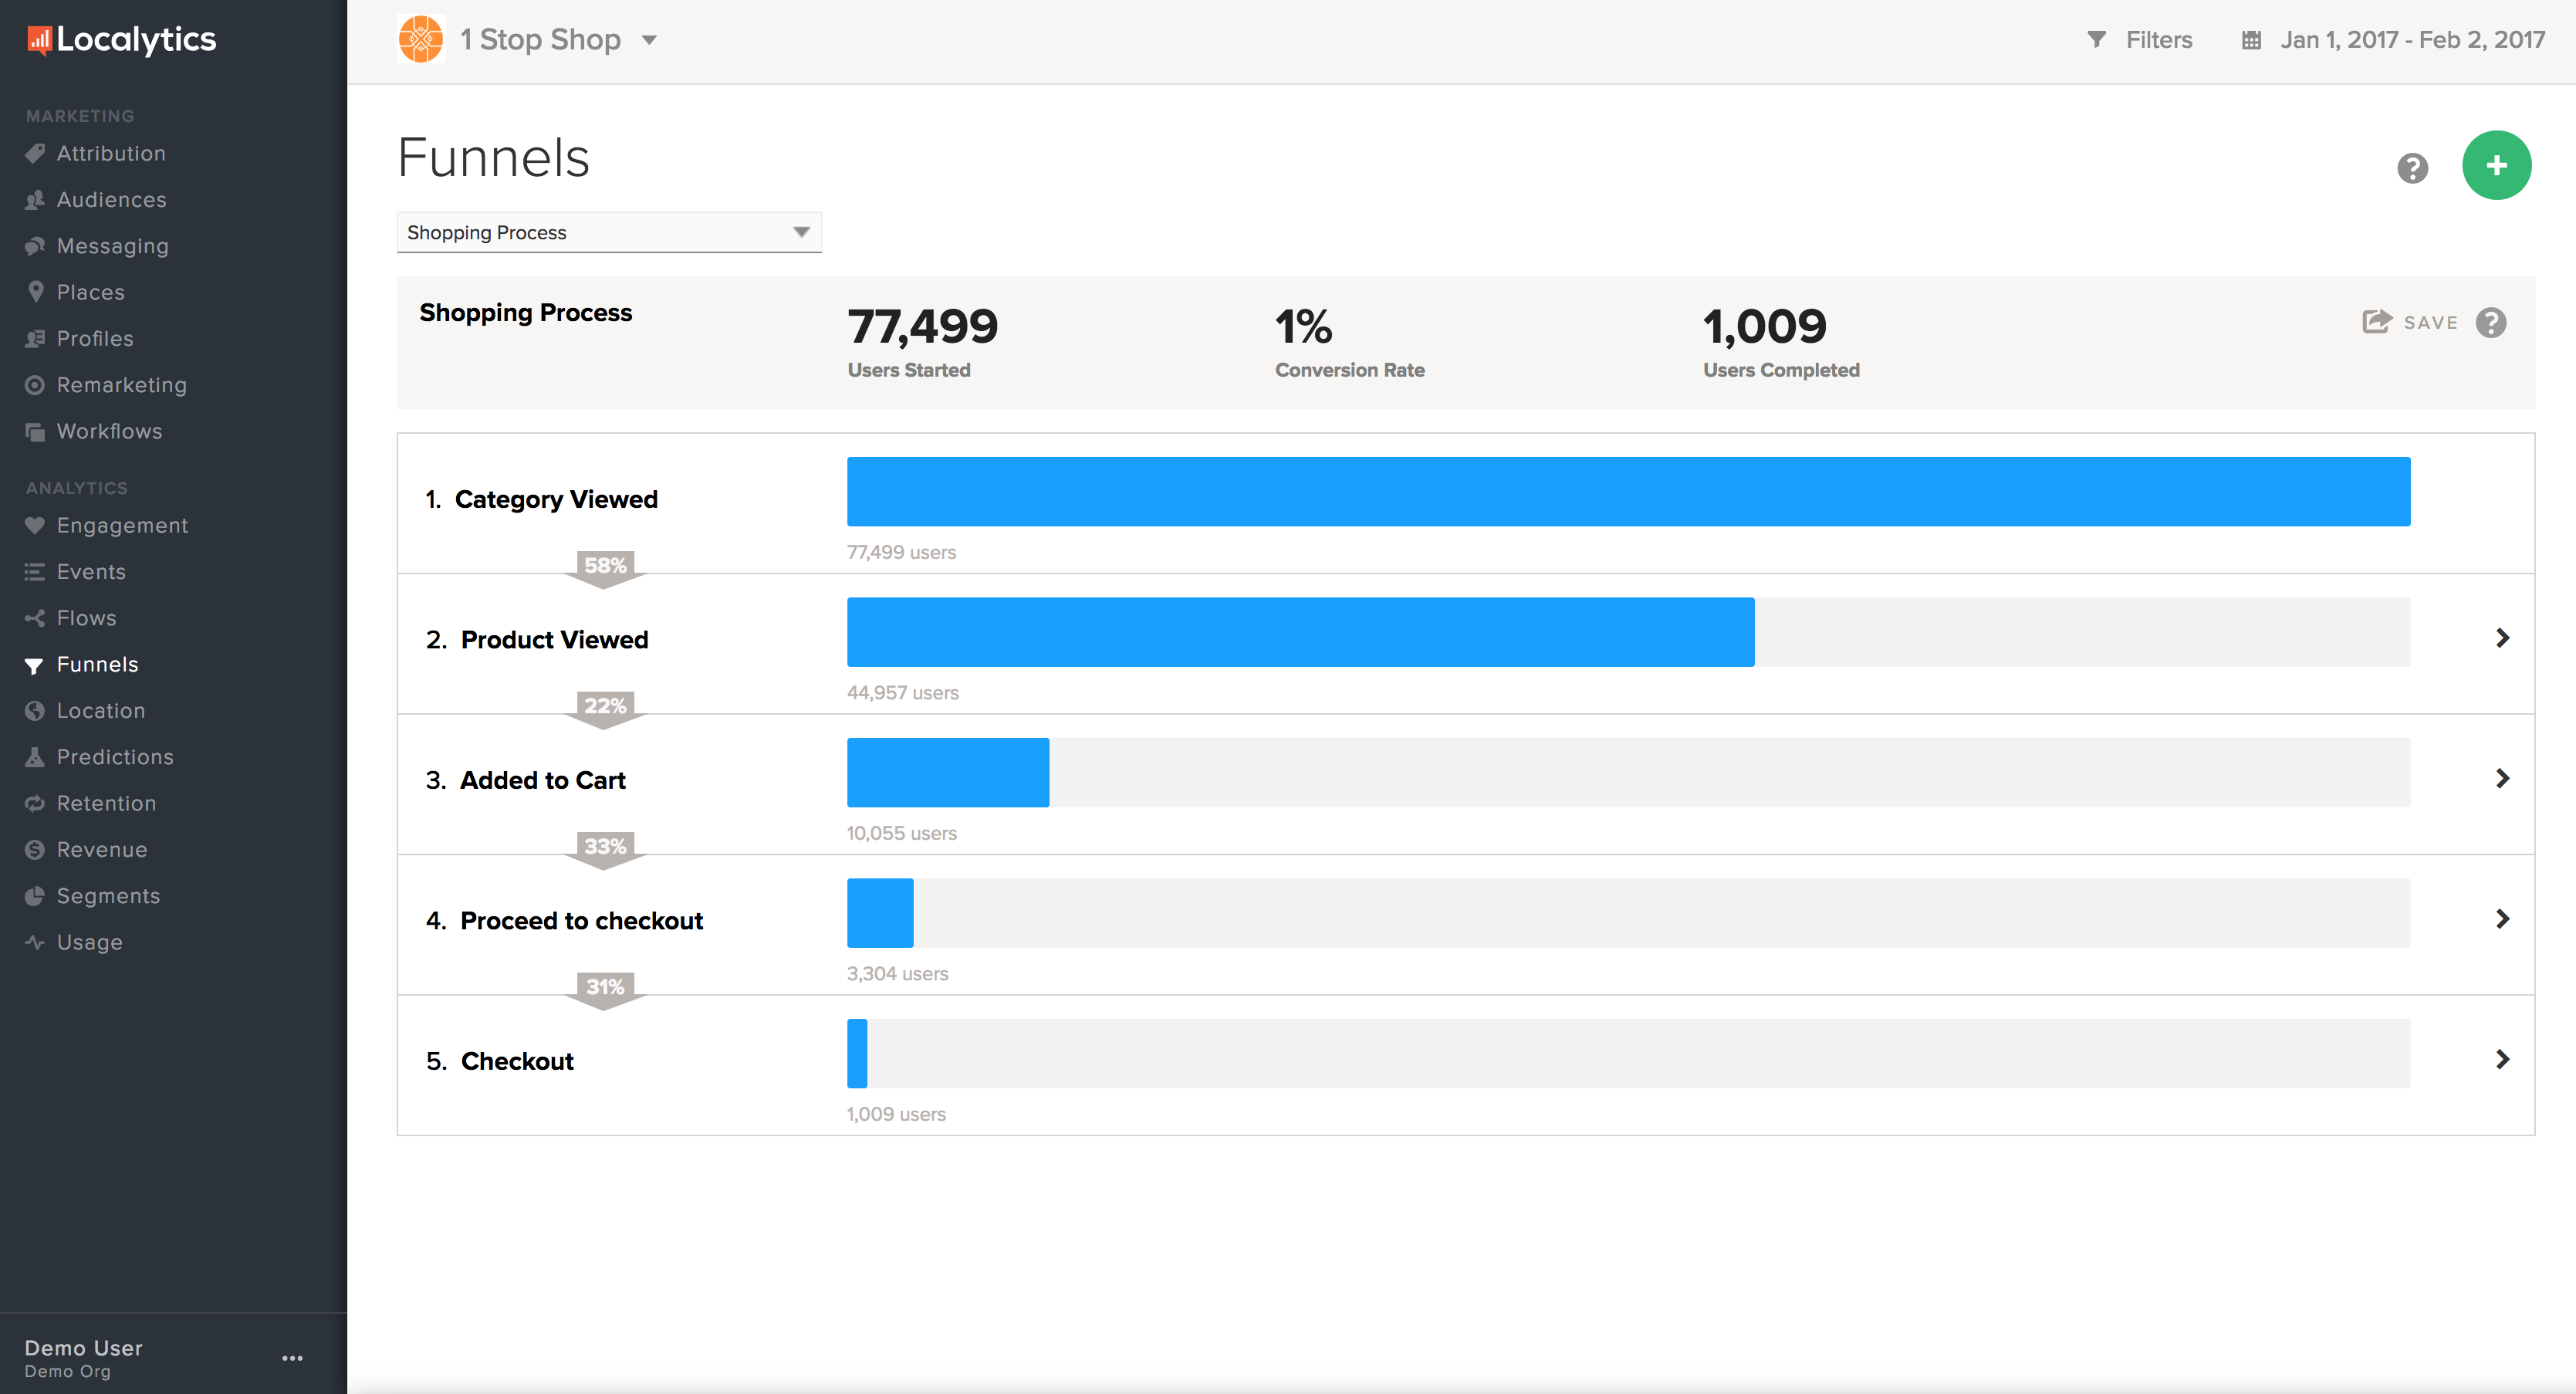Expand the Added to Cart step chevron
Image resolution: width=2576 pixels, height=1394 pixels.
click(x=2501, y=778)
